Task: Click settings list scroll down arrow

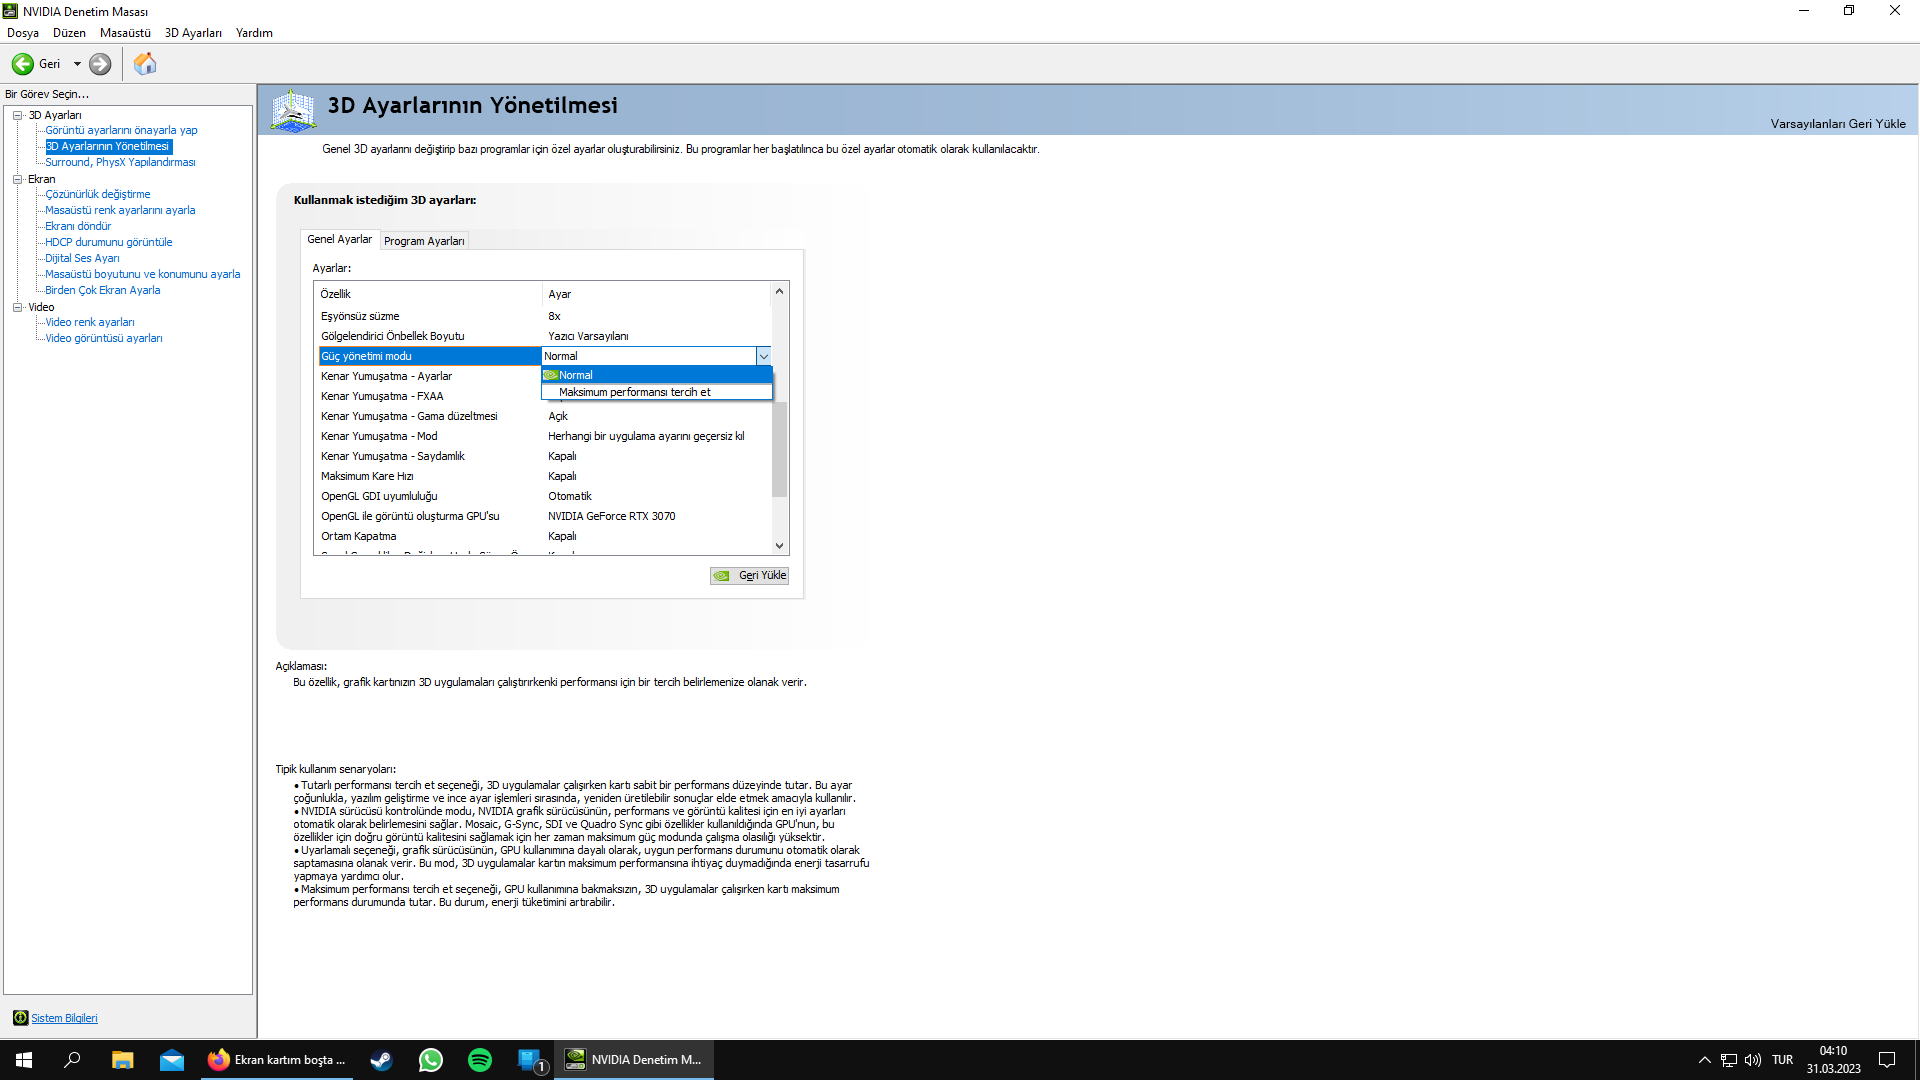Action: click(x=780, y=546)
